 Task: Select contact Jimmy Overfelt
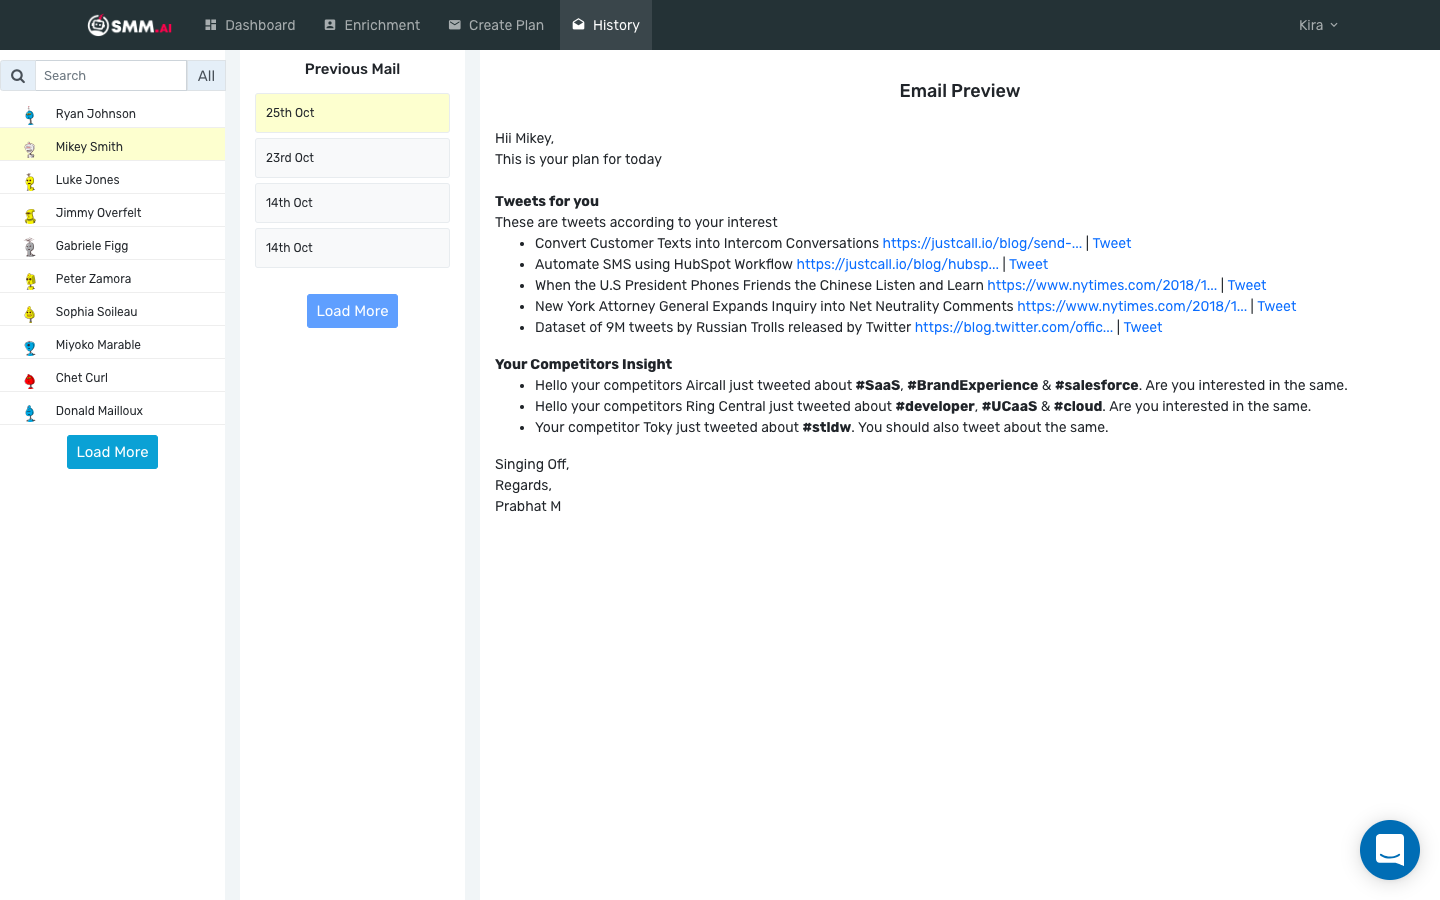pos(112,212)
